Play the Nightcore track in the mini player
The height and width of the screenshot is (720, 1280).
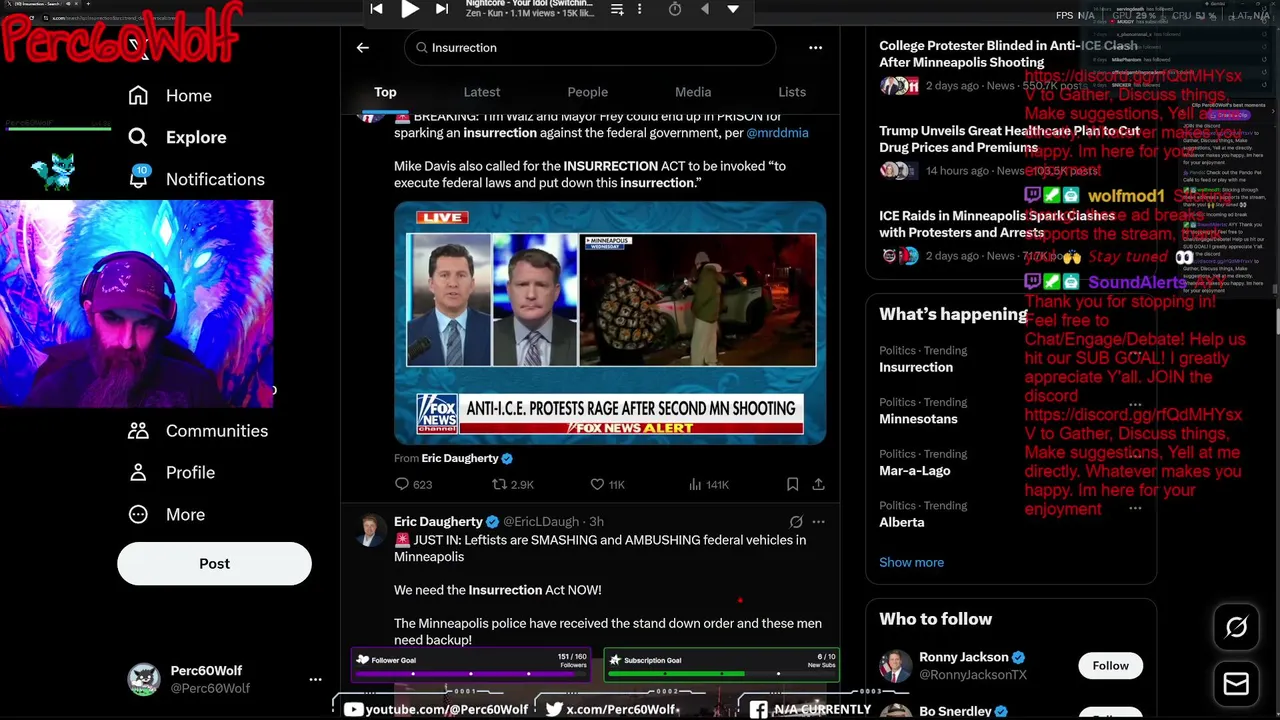pos(410,9)
